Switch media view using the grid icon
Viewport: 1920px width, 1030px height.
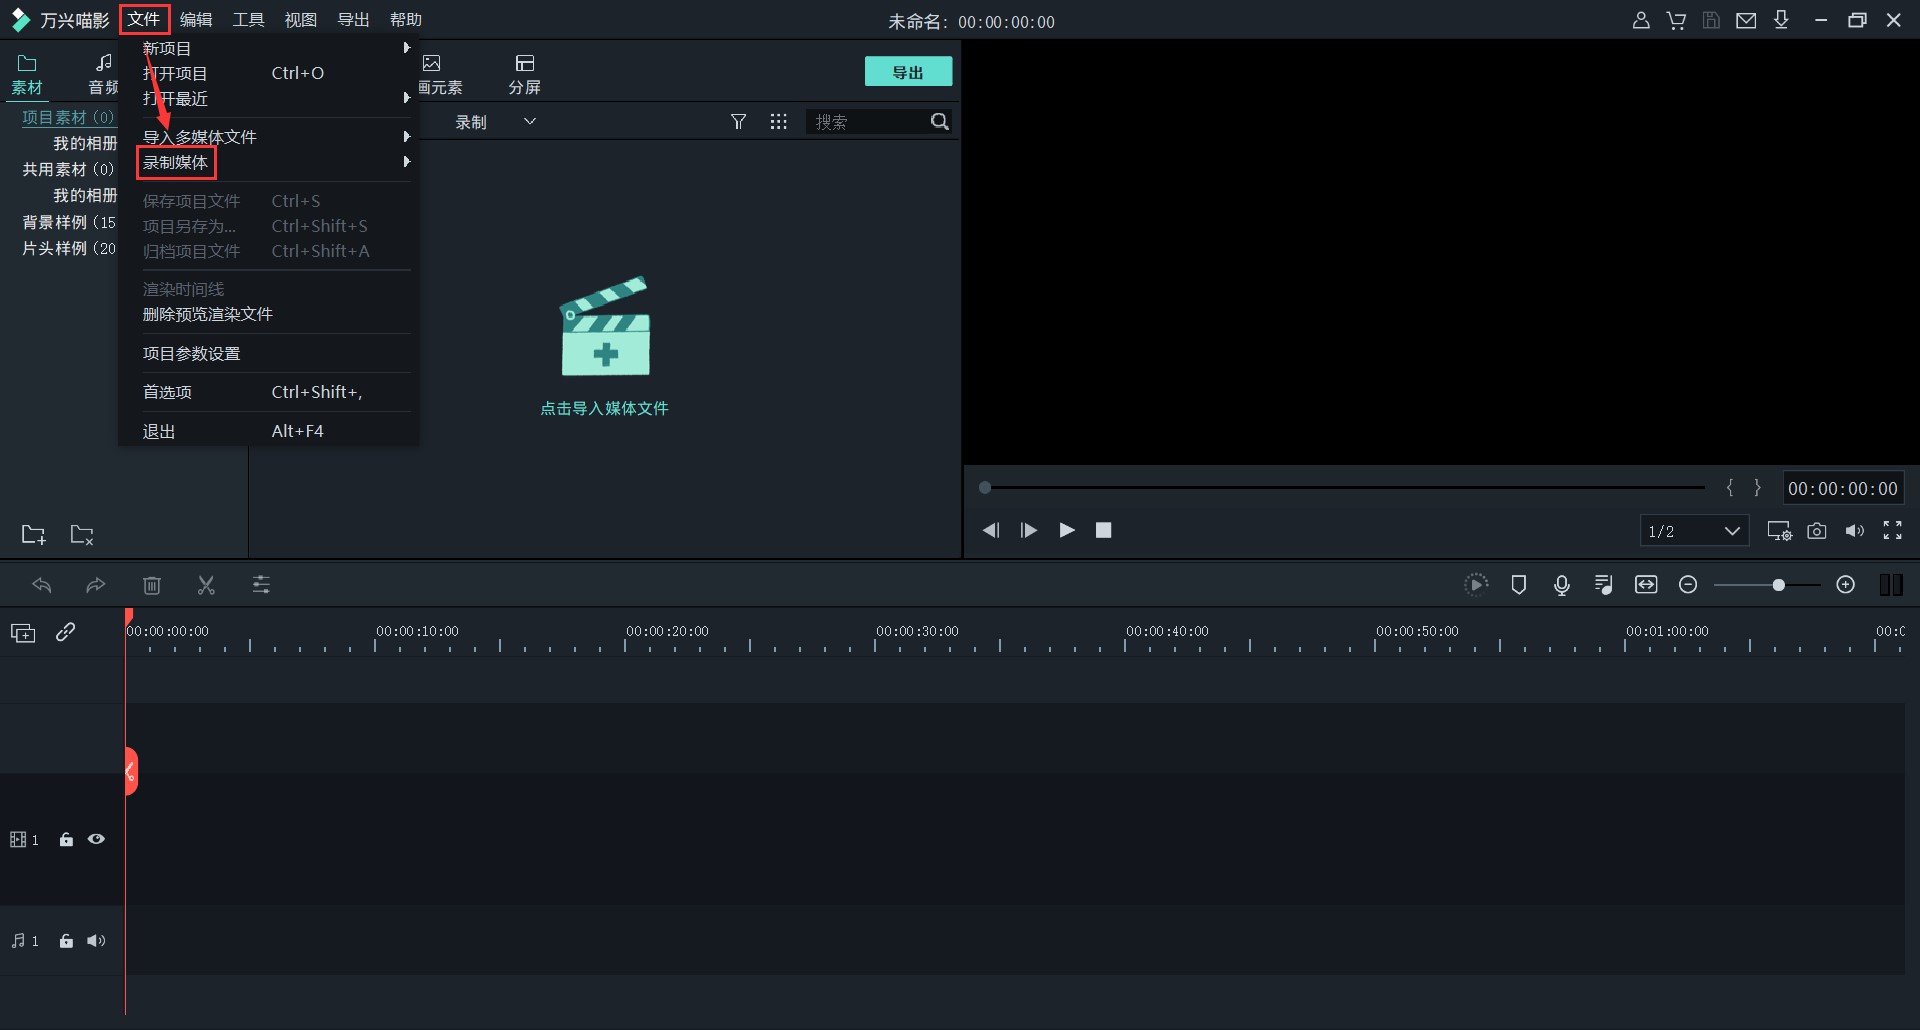(x=778, y=122)
